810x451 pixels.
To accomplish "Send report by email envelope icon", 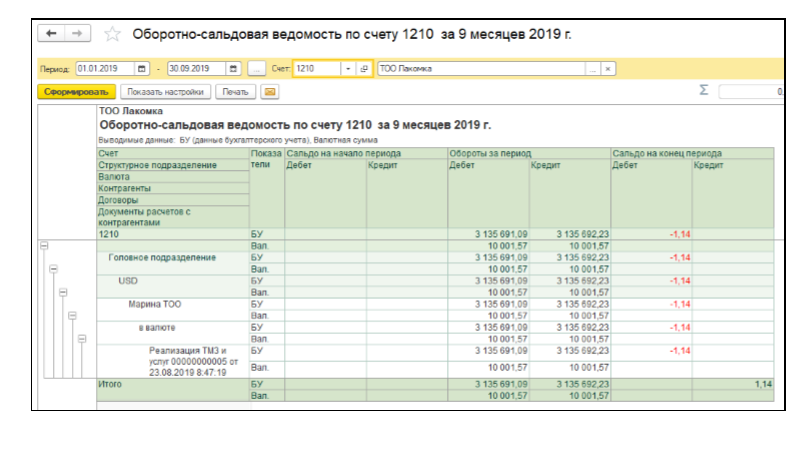I will [x=270, y=92].
